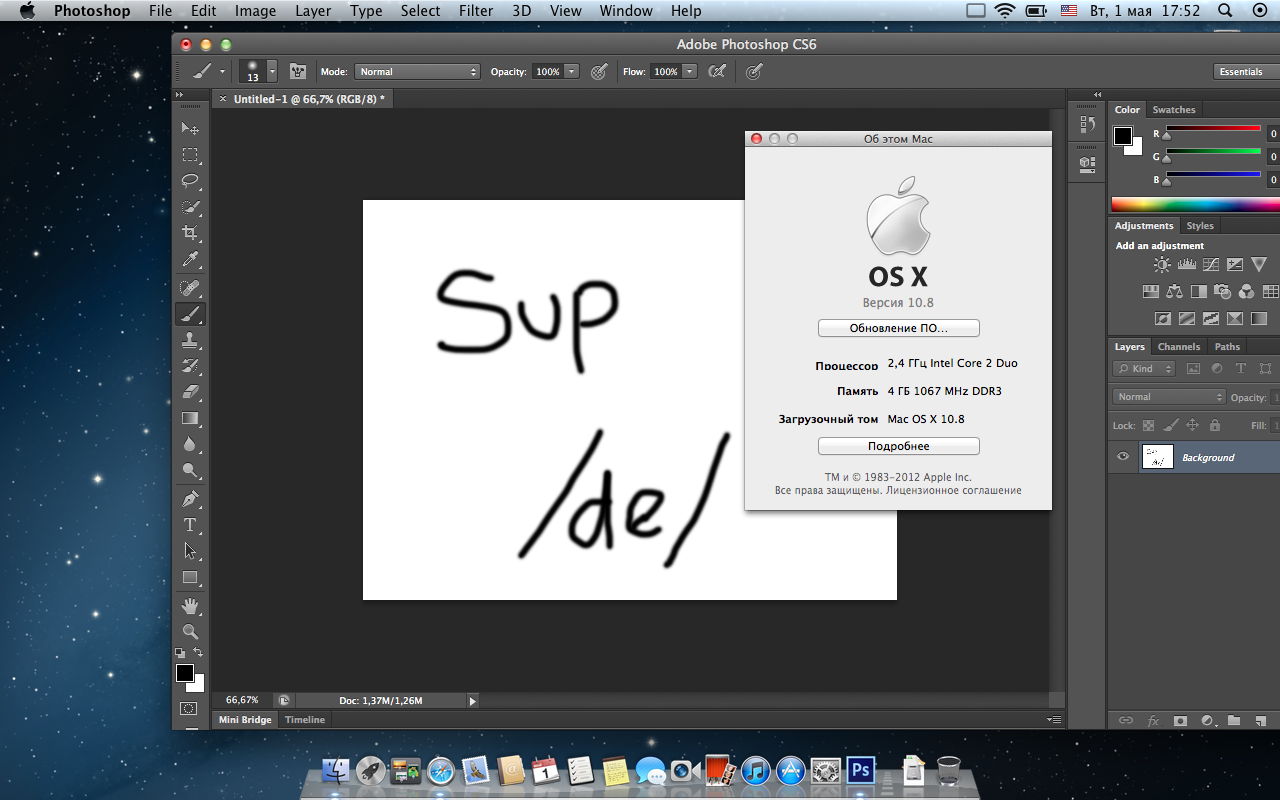This screenshot has height=800, width=1280.
Task: Create a new layer in the Layers panel
Action: (x=1260, y=720)
